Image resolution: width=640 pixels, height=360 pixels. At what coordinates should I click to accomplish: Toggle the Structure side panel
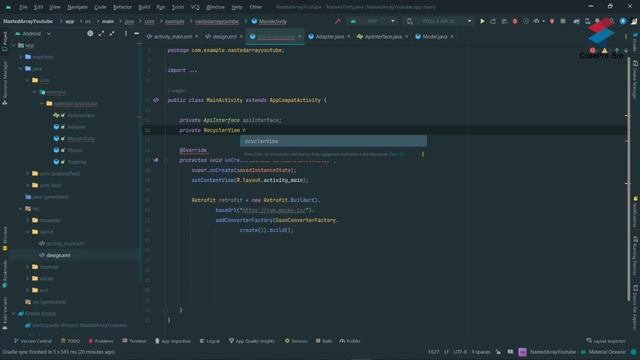point(5,239)
